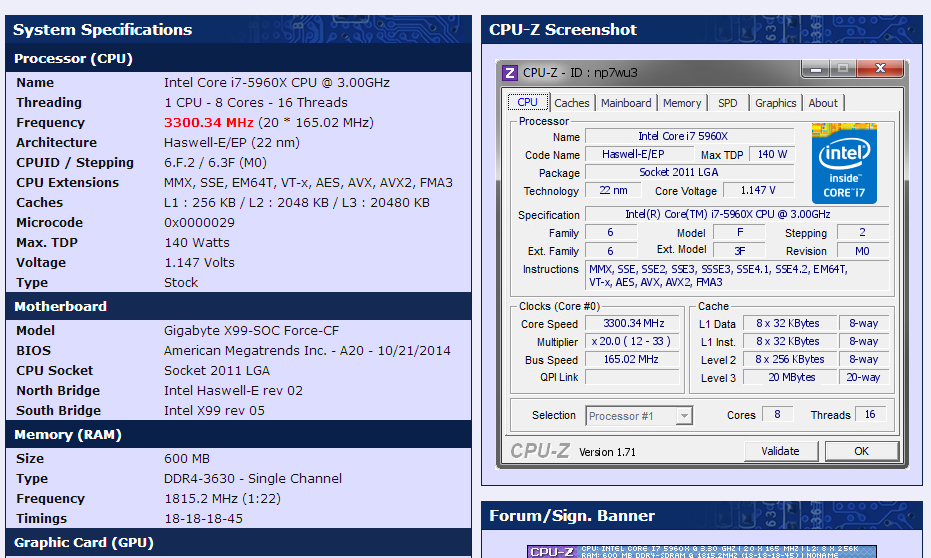Click the American Megatrends BIOS text
The width and height of the screenshot is (931, 558).
point(307,351)
